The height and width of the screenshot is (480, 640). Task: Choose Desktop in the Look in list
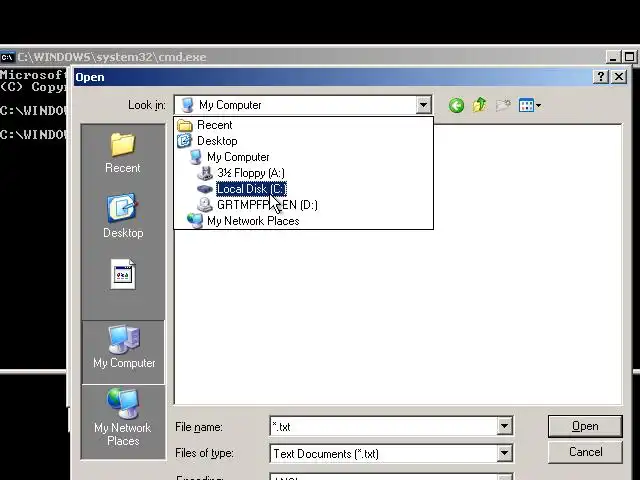(x=217, y=141)
